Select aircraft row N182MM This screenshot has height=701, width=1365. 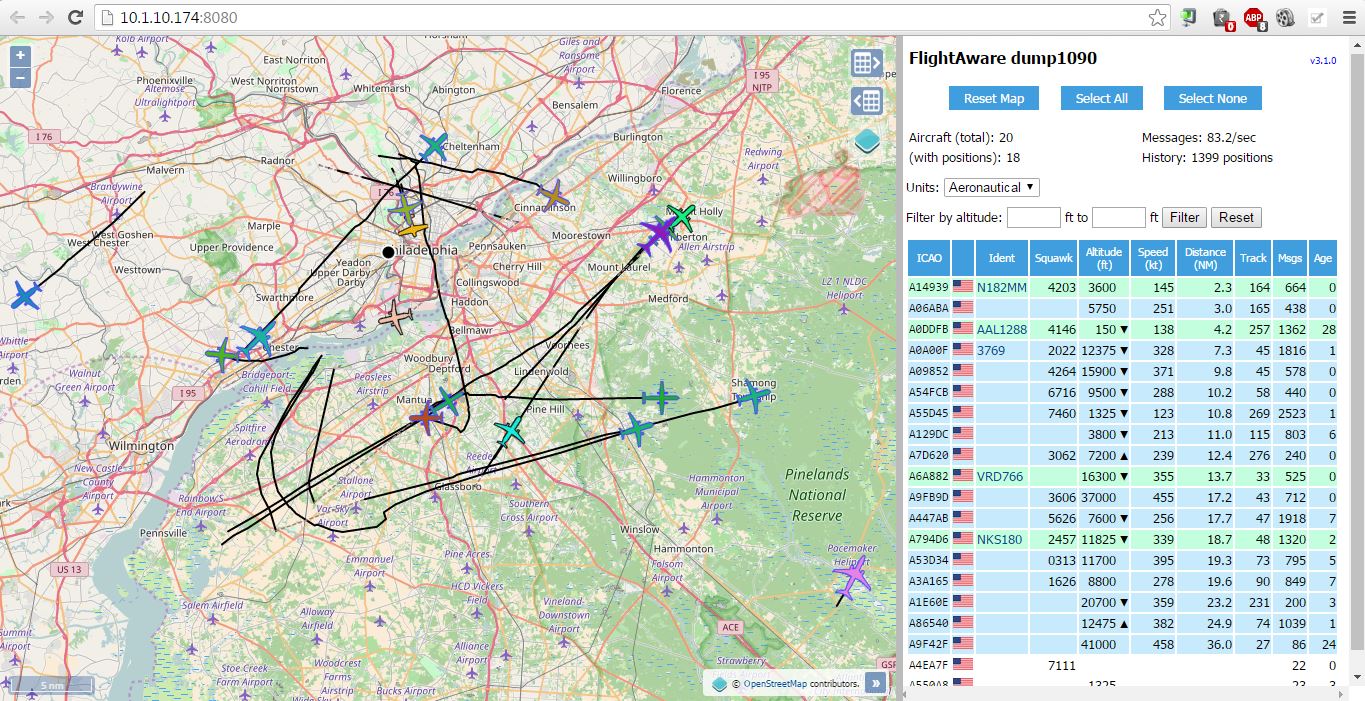[x=1122, y=287]
